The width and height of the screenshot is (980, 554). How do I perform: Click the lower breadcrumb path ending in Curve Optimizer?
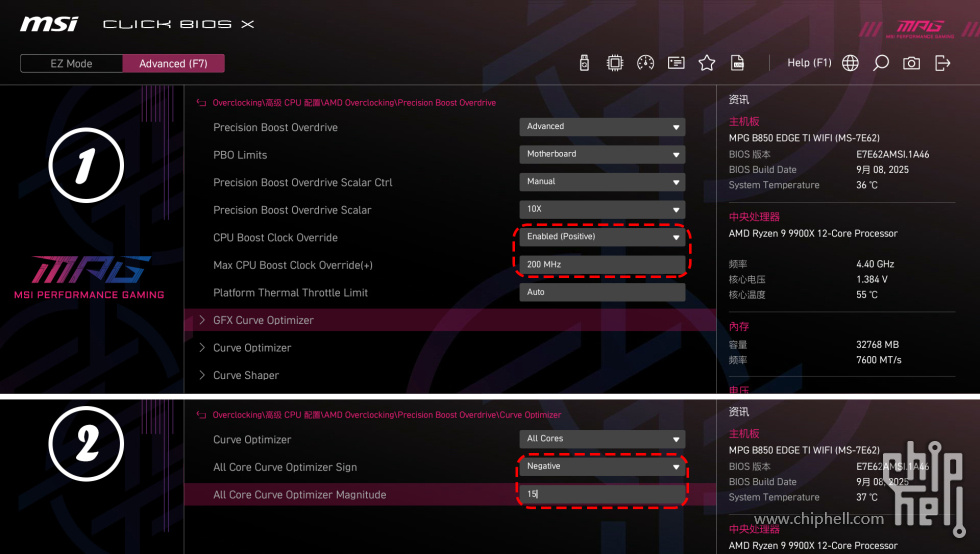click(386, 415)
